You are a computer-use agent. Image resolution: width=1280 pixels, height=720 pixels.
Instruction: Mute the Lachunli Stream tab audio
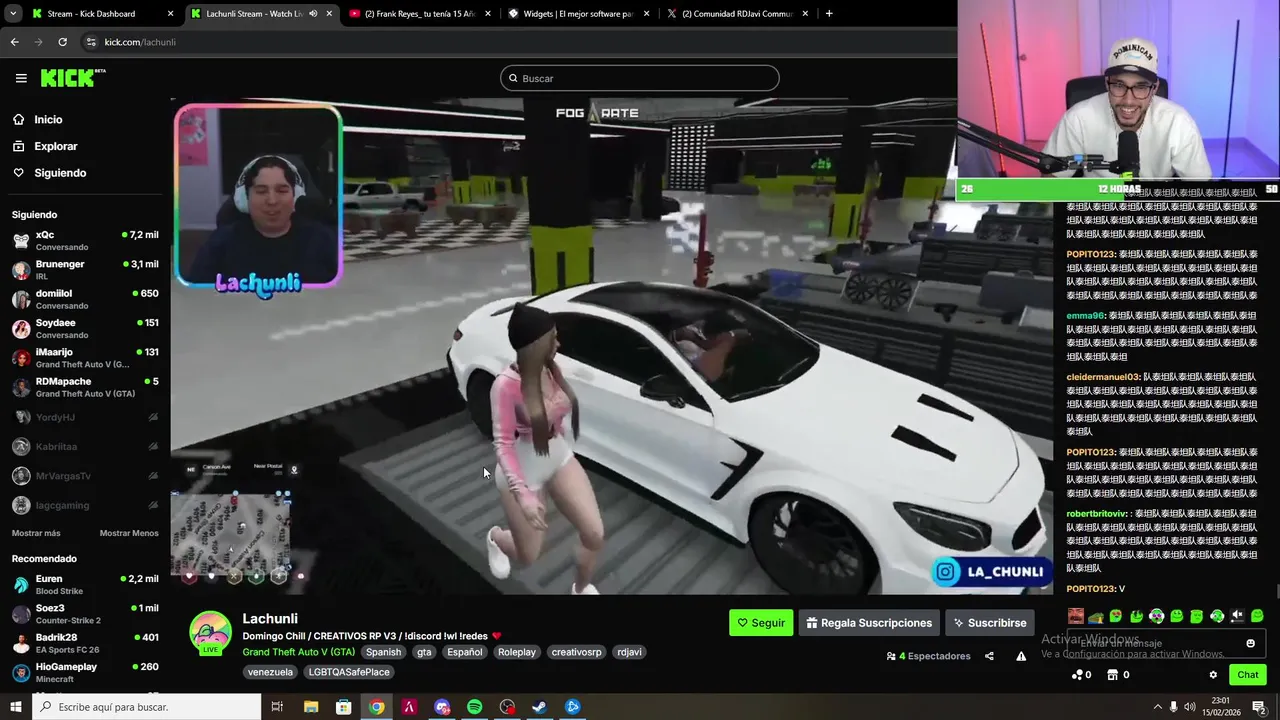point(313,14)
